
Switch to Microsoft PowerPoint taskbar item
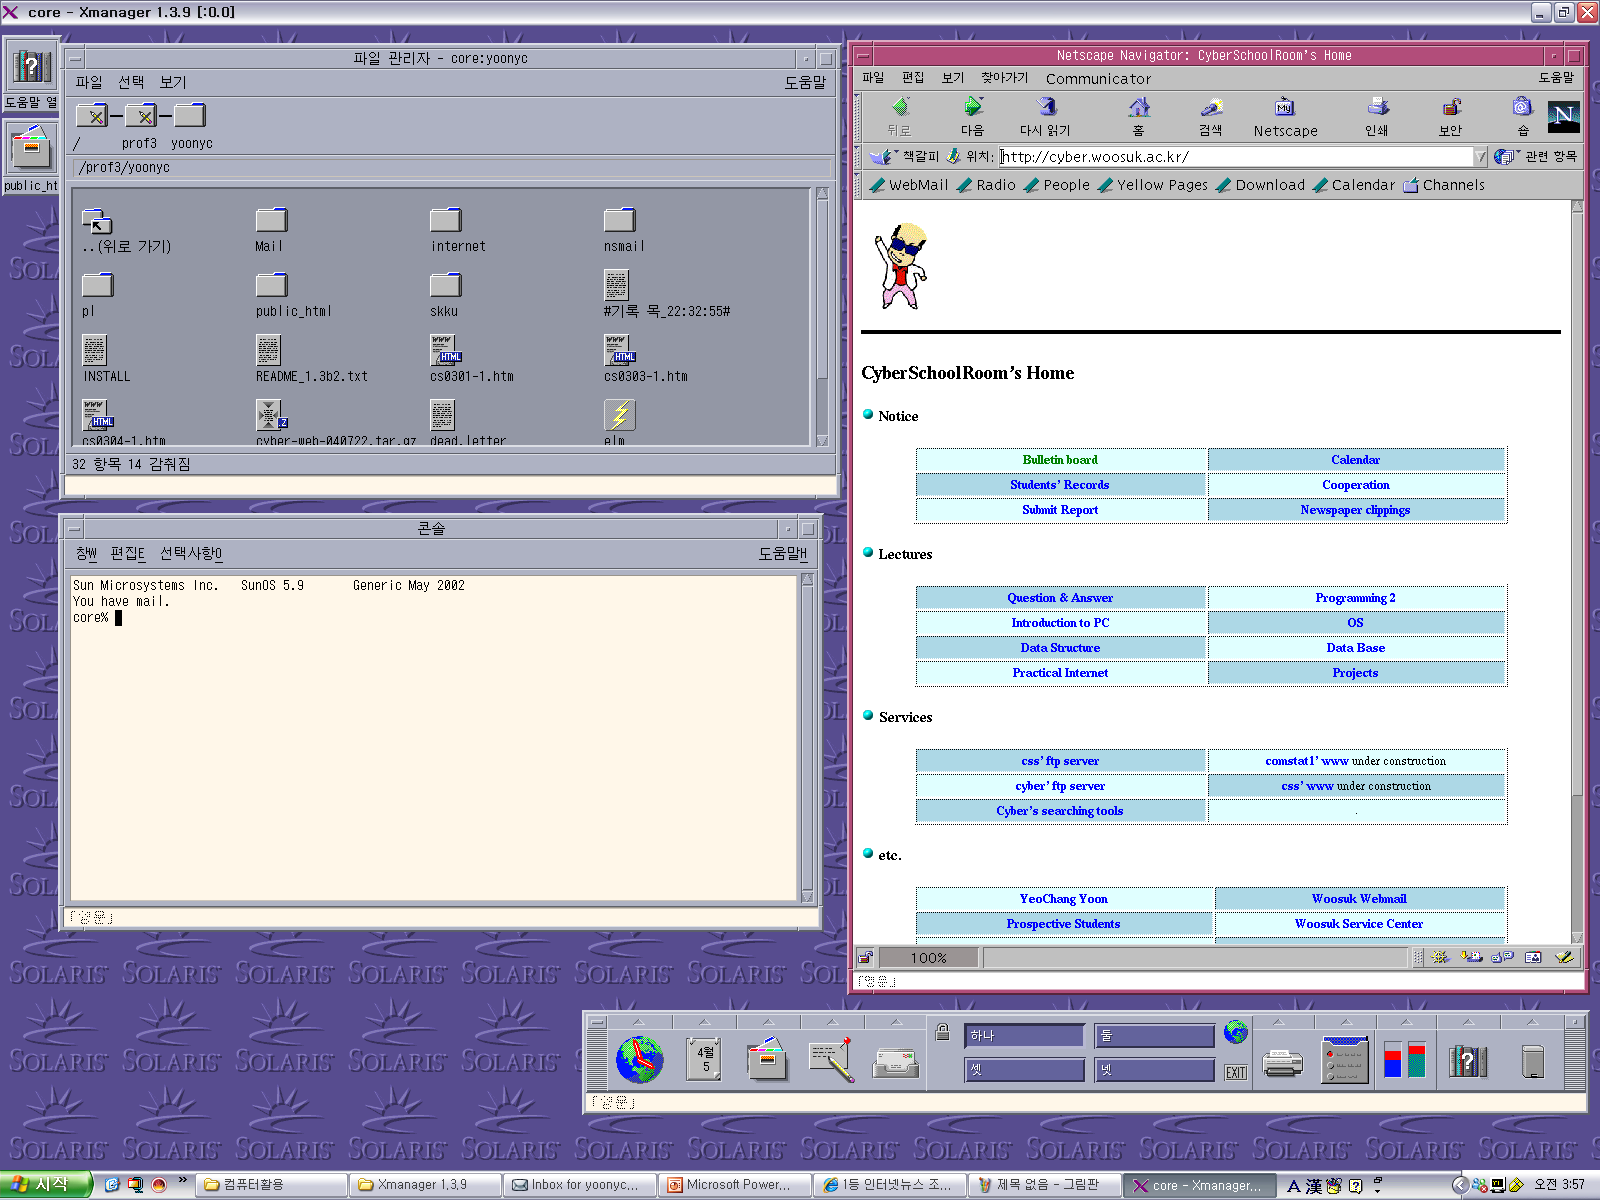tap(735, 1185)
